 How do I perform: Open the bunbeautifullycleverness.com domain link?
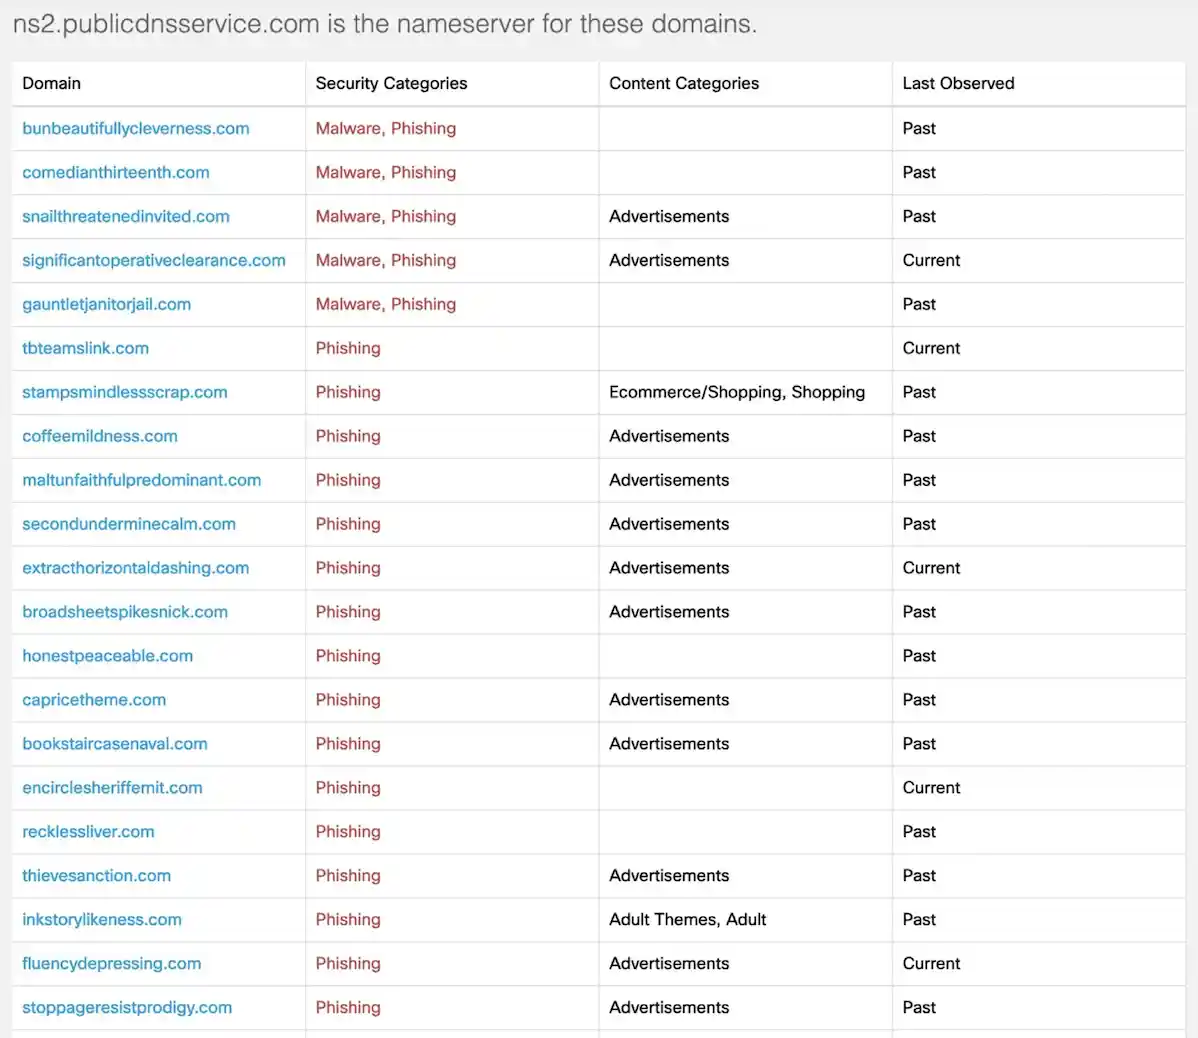(135, 128)
